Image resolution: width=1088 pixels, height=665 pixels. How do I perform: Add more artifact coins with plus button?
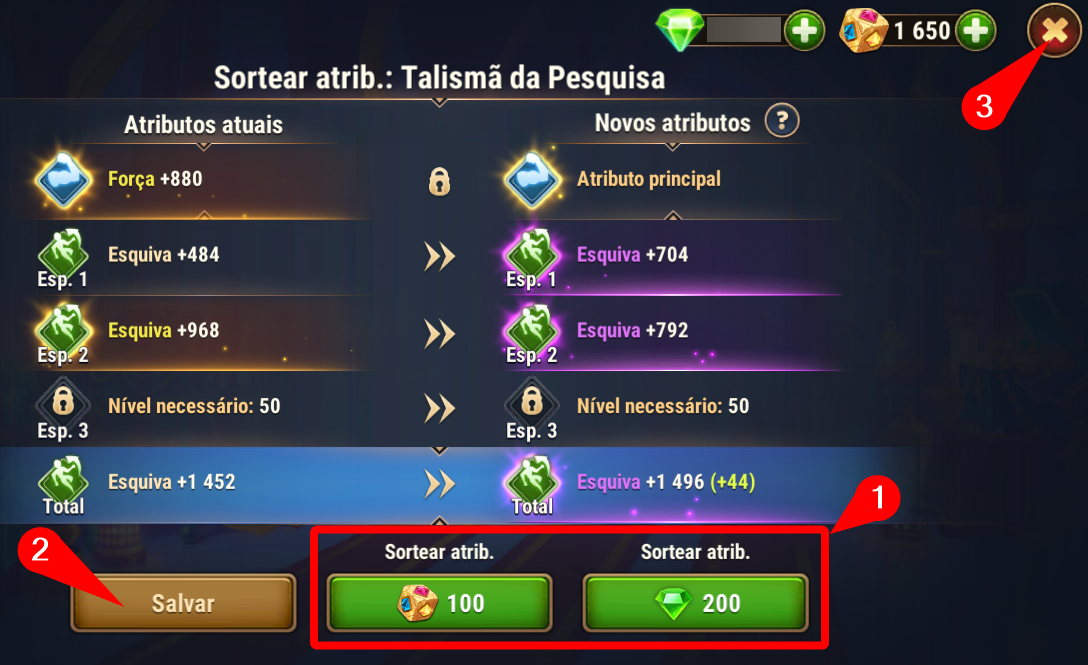[976, 31]
